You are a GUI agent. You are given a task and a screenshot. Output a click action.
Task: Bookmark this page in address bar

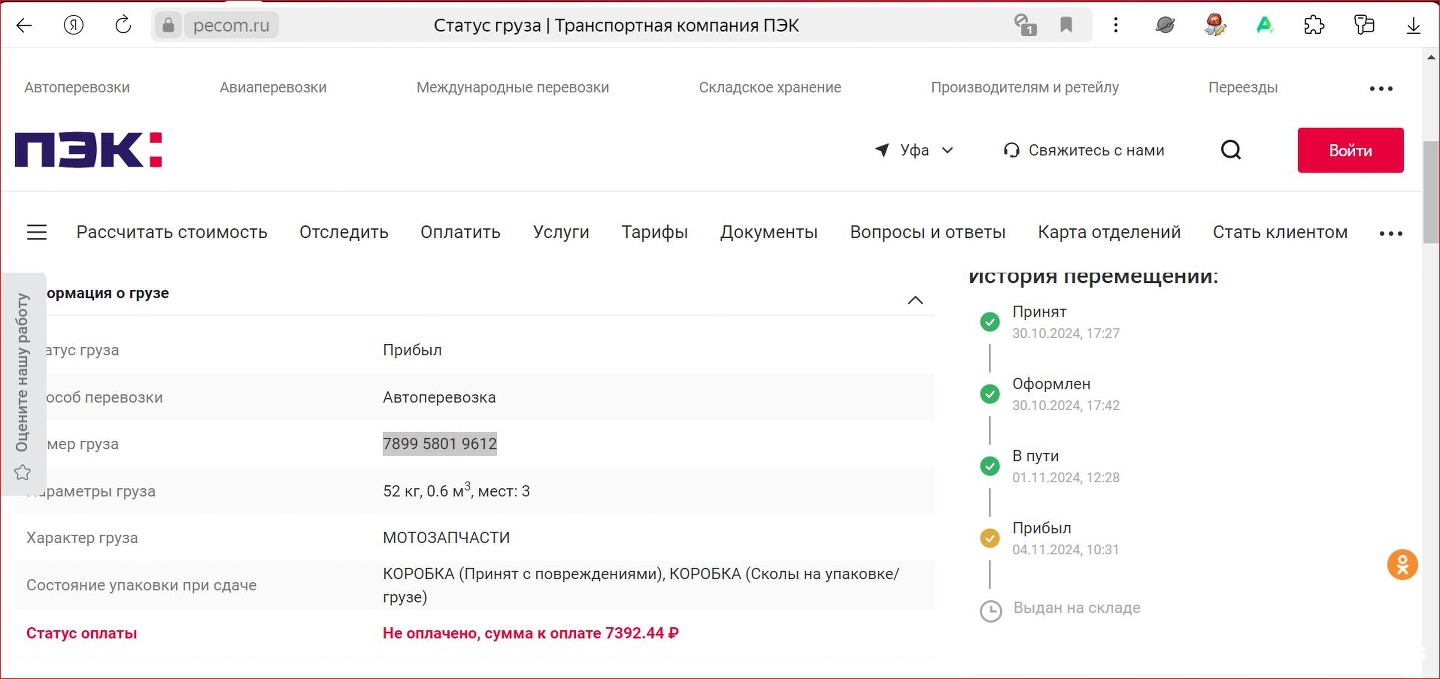1066,25
